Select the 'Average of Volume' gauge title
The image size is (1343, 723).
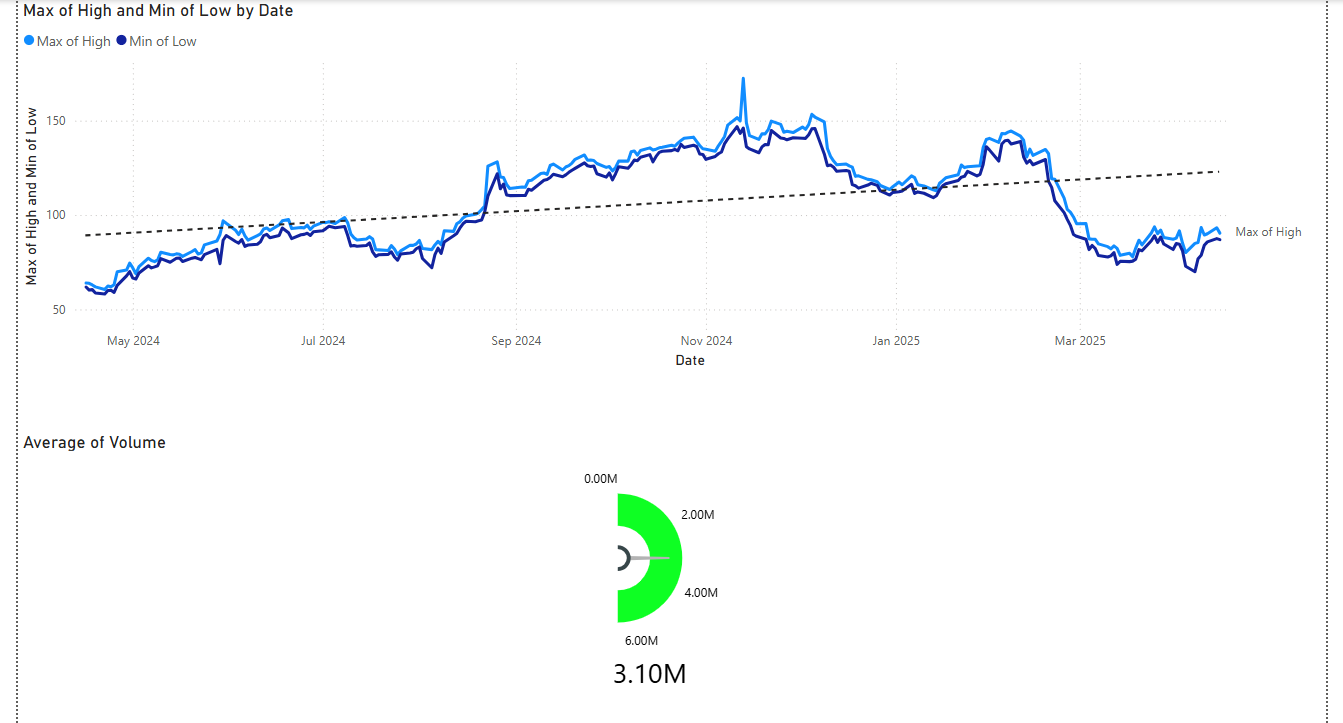pyautogui.click(x=95, y=442)
